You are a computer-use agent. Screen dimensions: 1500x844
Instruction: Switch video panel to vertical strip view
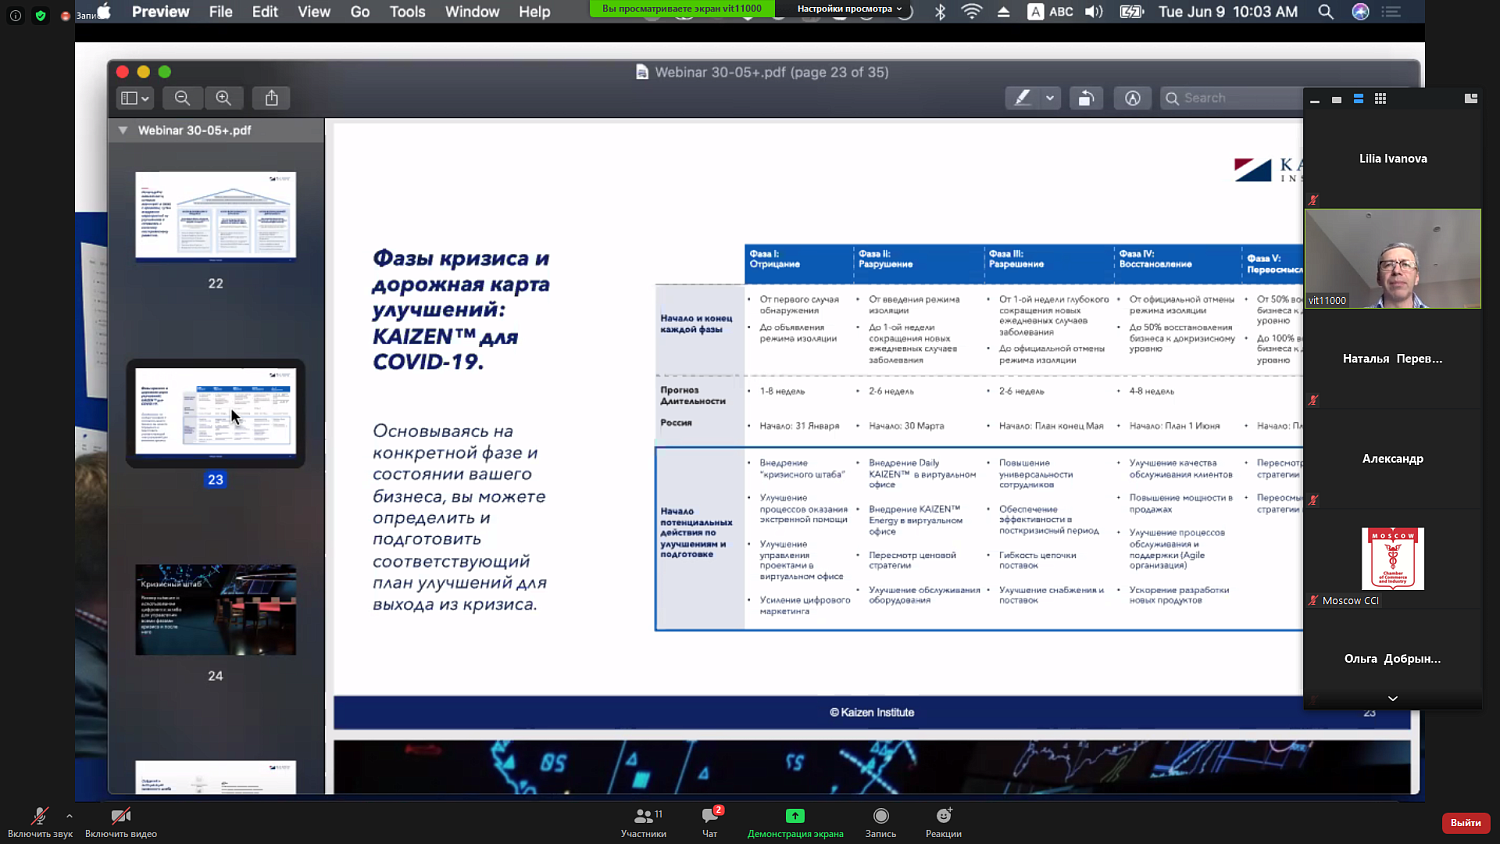pyautogui.click(x=1358, y=98)
